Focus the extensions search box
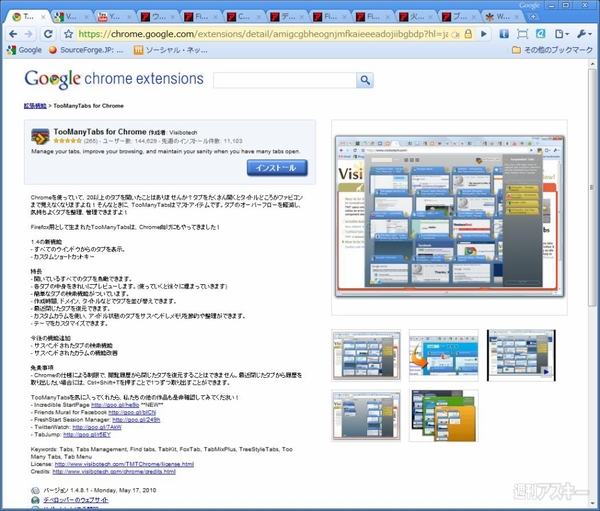The height and width of the screenshot is (511, 600). pyautogui.click(x=285, y=80)
